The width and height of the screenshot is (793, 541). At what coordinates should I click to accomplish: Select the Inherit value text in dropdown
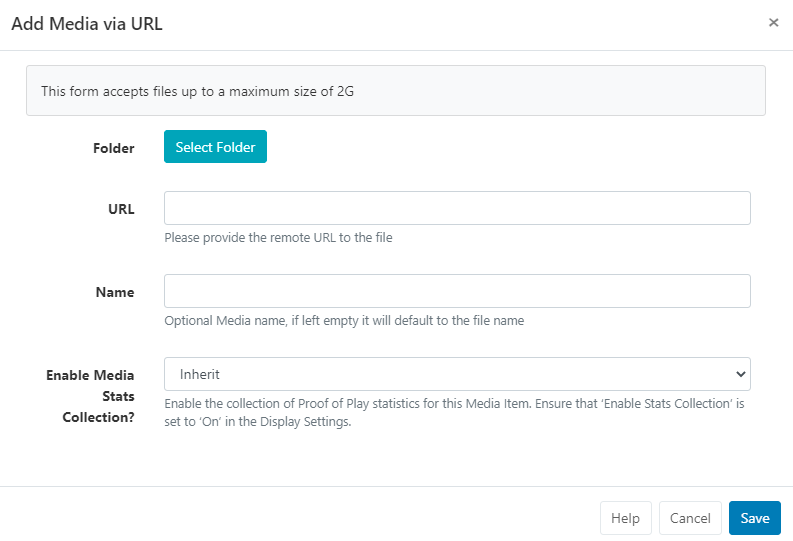[200, 374]
